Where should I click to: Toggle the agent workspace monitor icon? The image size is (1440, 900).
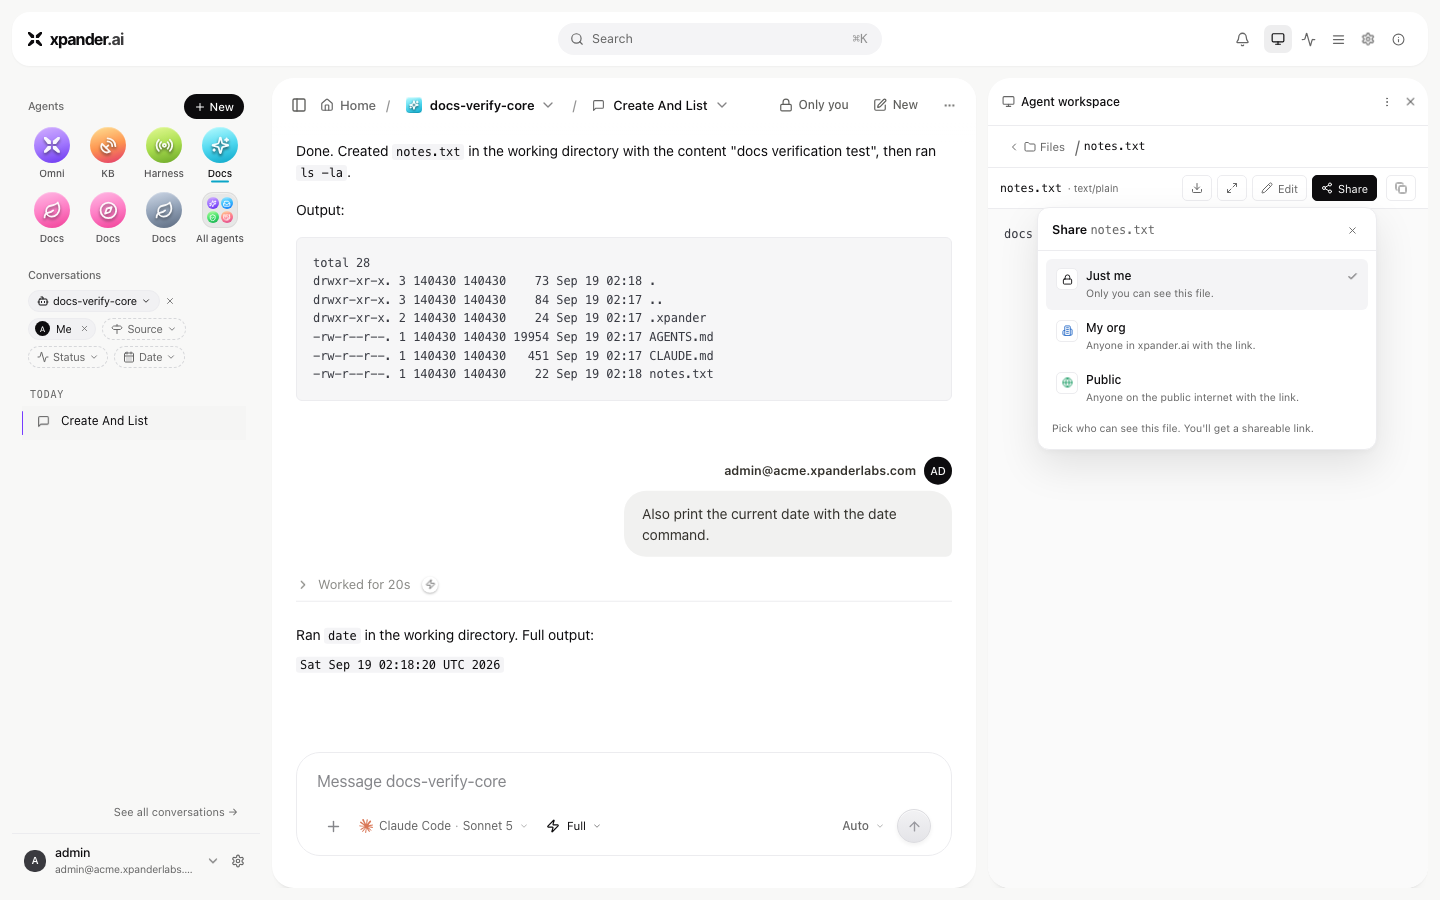click(1278, 39)
